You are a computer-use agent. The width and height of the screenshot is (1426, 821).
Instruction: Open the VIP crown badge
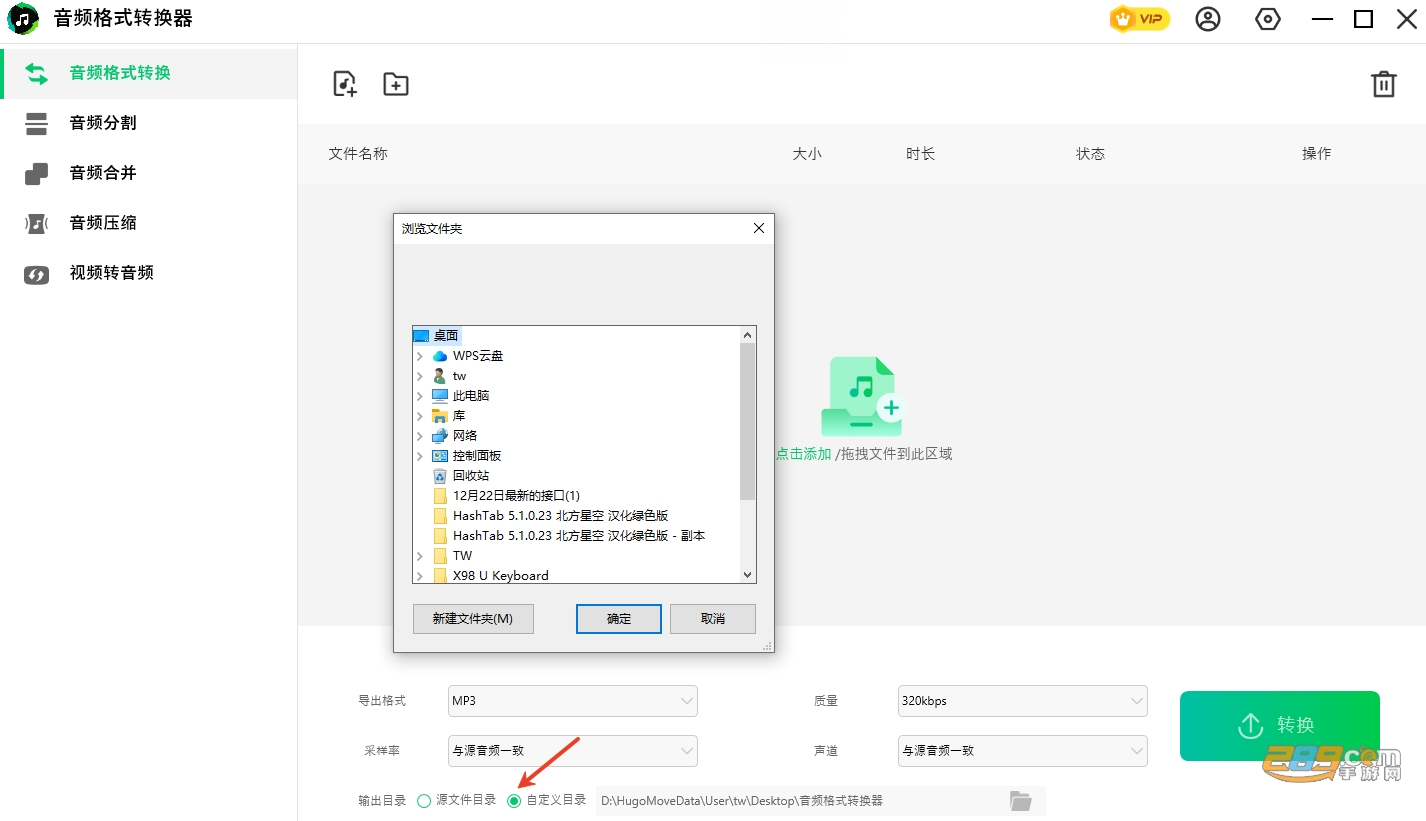tap(1140, 19)
